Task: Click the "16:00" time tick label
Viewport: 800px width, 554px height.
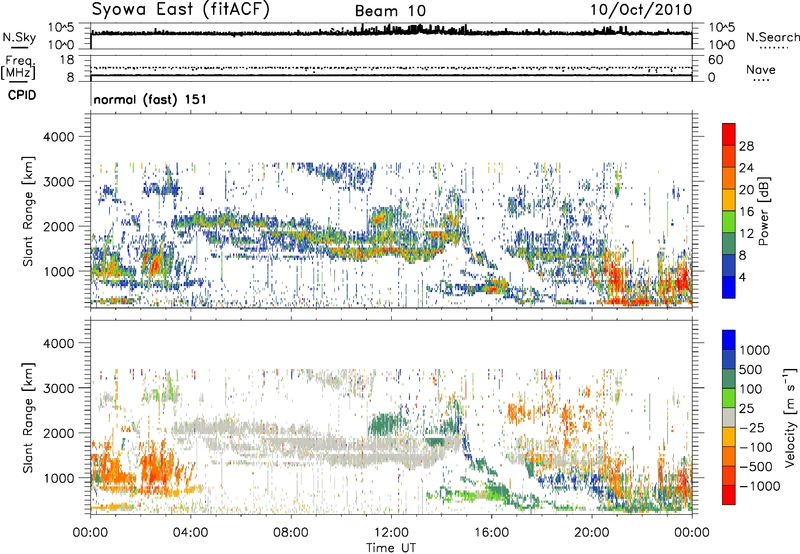Action: (x=491, y=533)
